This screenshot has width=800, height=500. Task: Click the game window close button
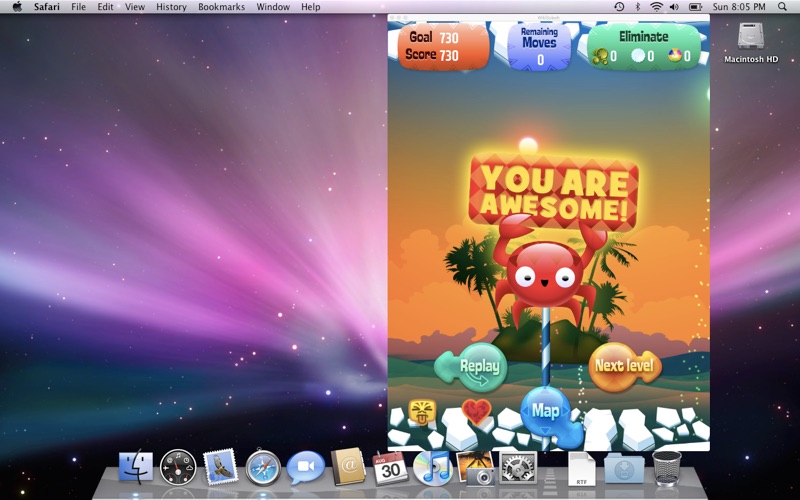point(392,18)
